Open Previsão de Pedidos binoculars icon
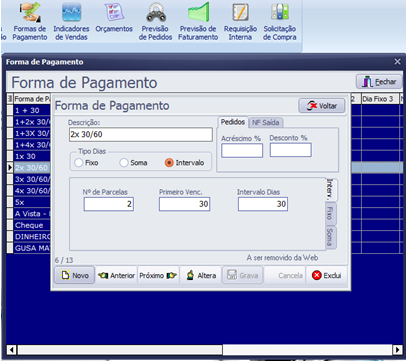Screen dimensions: 406x361 [155, 22]
